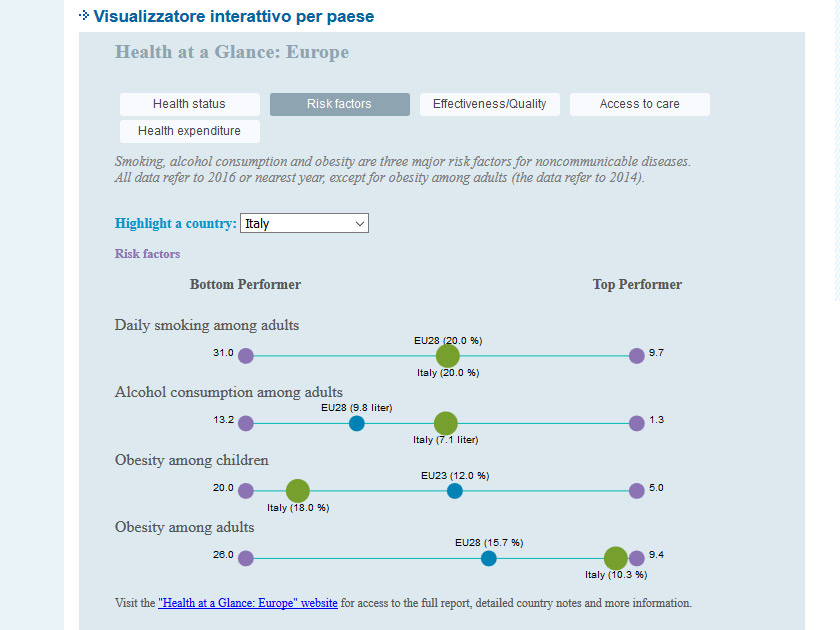Switch to Effectiveness/Quality tab
This screenshot has height=630, width=840.
point(490,104)
